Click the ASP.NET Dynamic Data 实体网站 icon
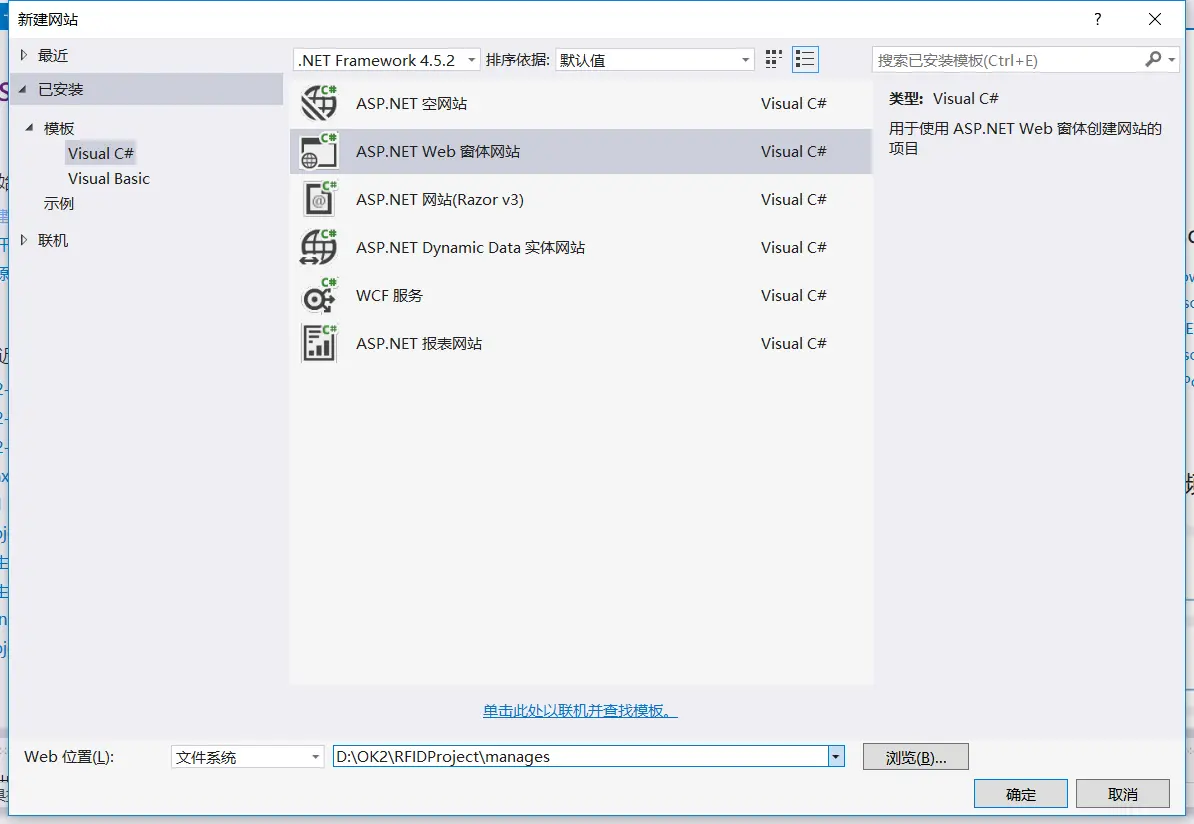 [319, 247]
